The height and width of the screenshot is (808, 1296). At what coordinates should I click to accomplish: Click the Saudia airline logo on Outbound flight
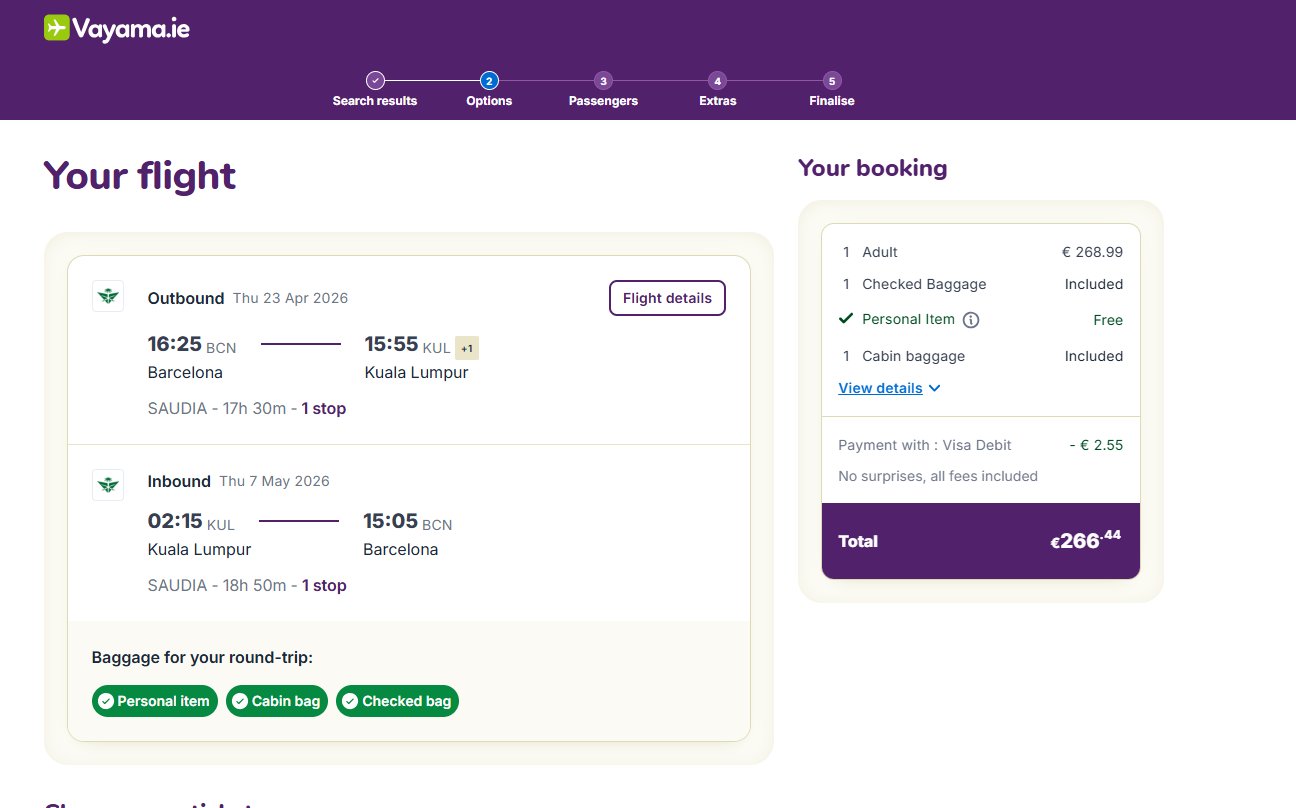(108, 296)
